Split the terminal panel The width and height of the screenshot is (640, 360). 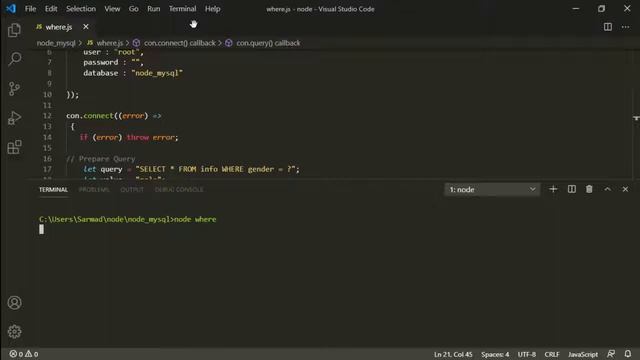tap(571, 189)
